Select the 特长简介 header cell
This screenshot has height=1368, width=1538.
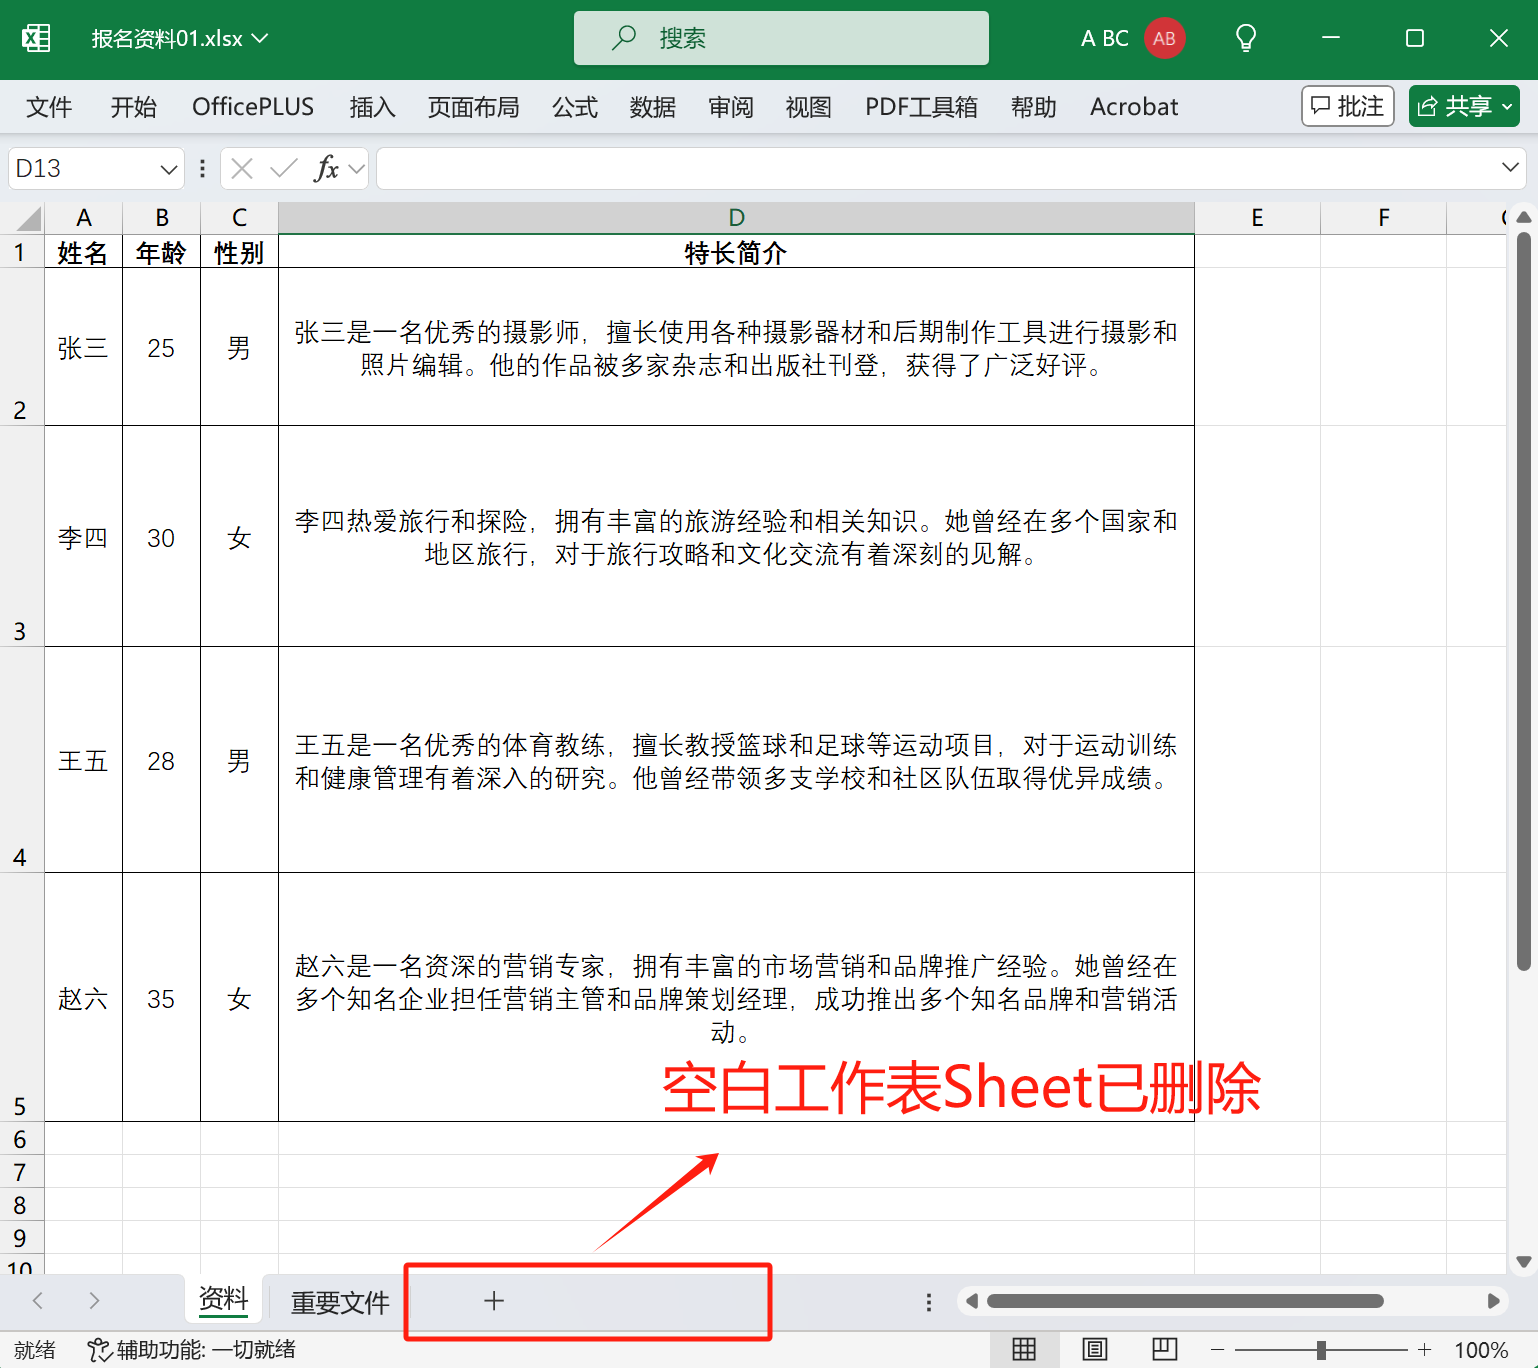point(736,252)
